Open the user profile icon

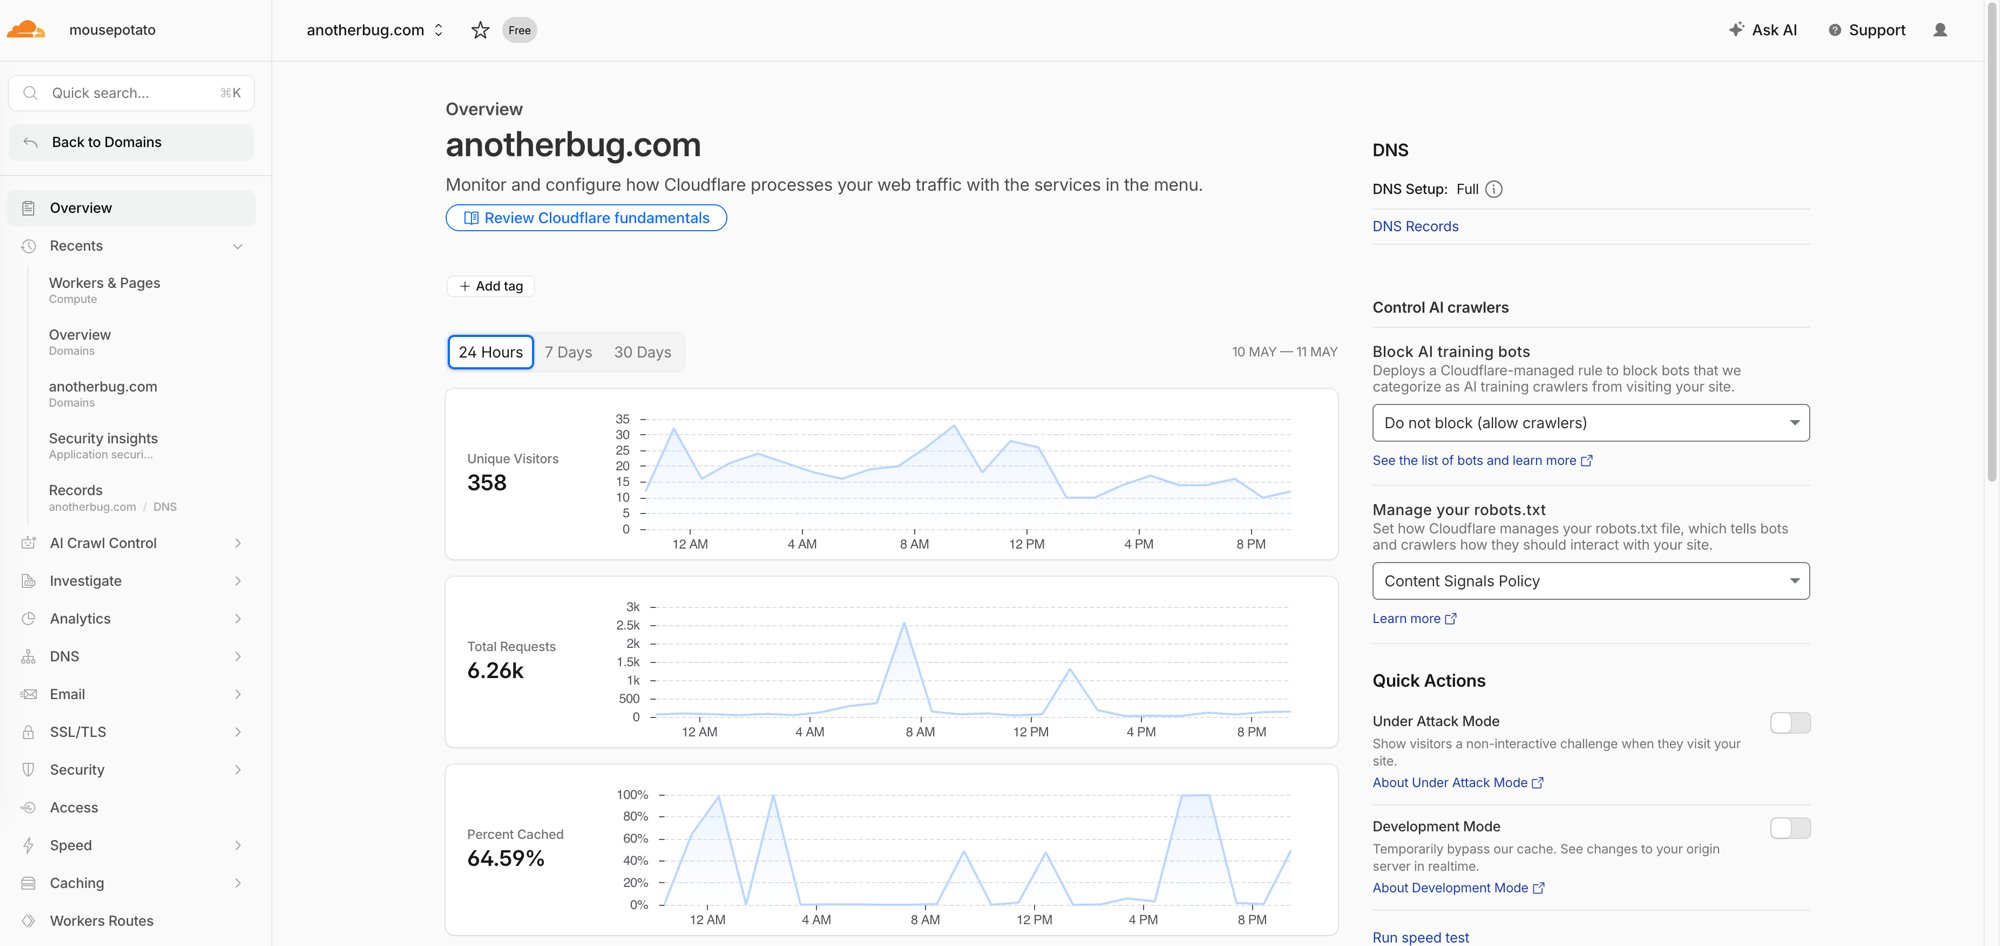(1940, 30)
